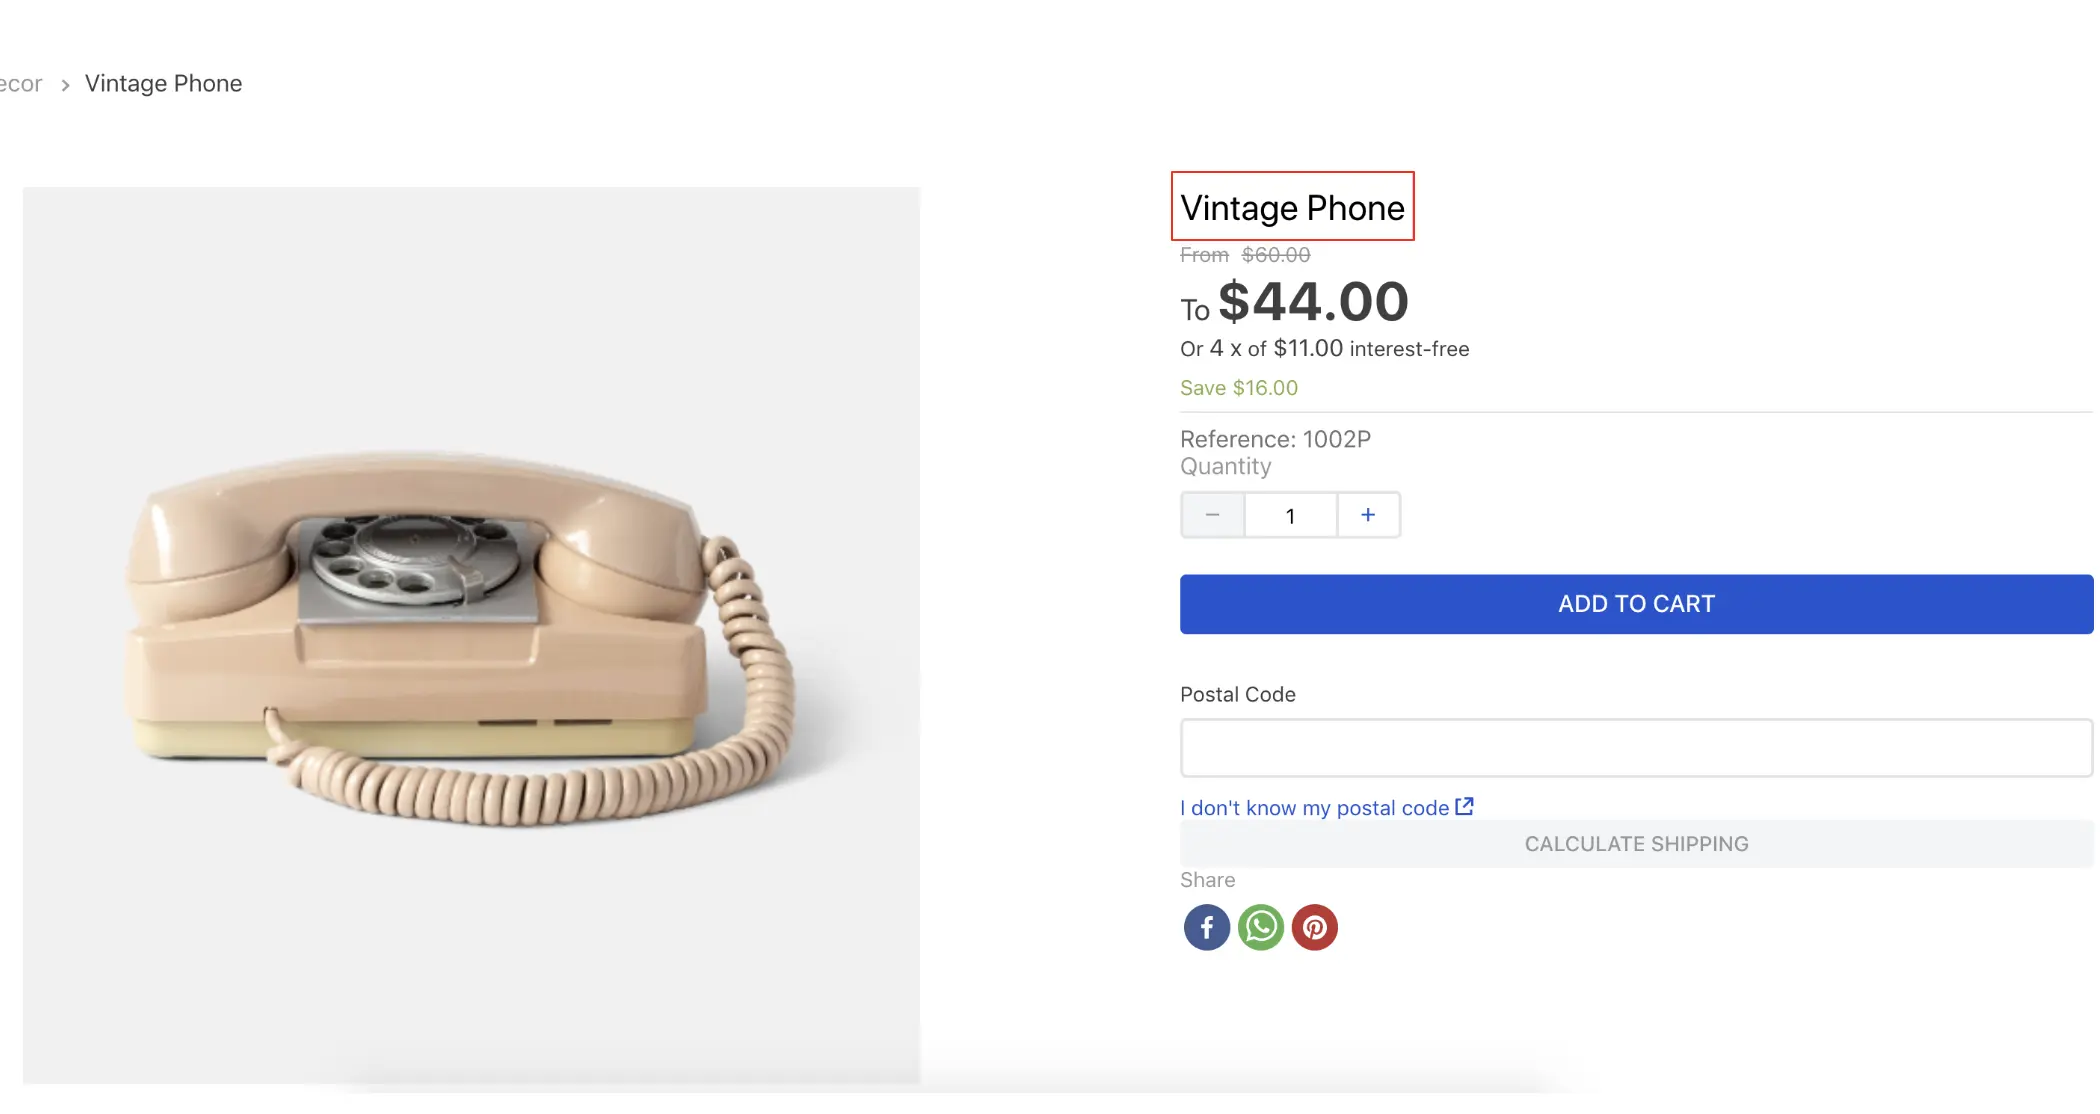This screenshot has height=1114, width=2100.
Task: Pin the product to Pinterest
Action: pyautogui.click(x=1315, y=927)
